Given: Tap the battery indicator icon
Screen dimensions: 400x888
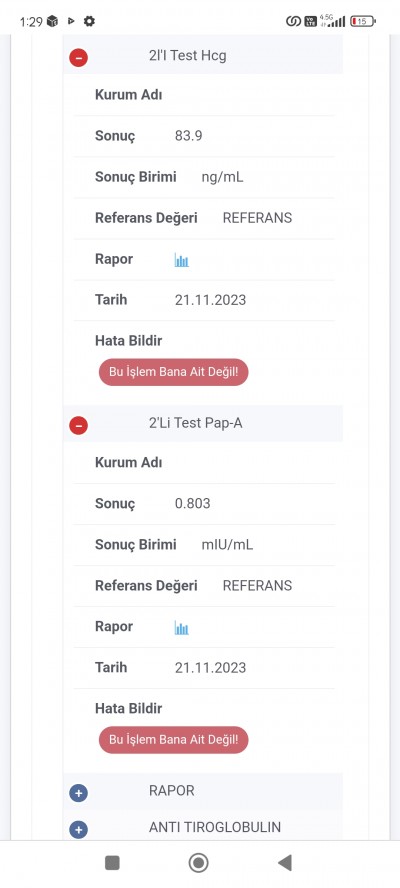Looking at the screenshot, I should [x=363, y=22].
